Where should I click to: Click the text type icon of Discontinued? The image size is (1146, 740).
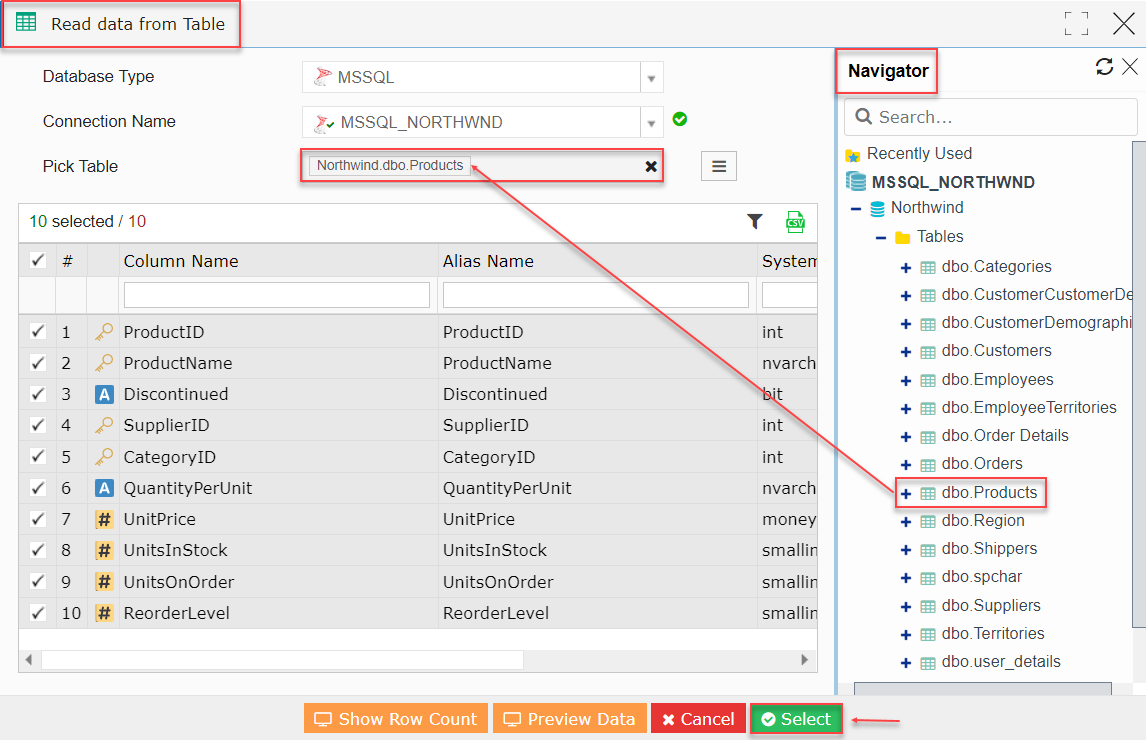pos(104,394)
